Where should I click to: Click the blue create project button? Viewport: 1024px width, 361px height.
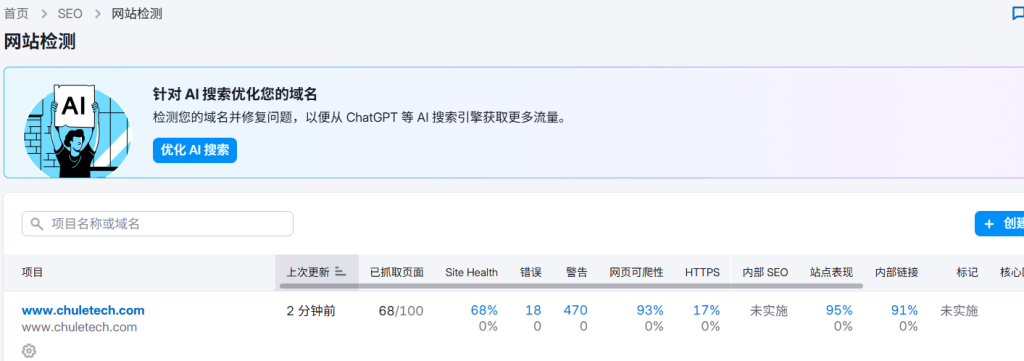[999, 223]
